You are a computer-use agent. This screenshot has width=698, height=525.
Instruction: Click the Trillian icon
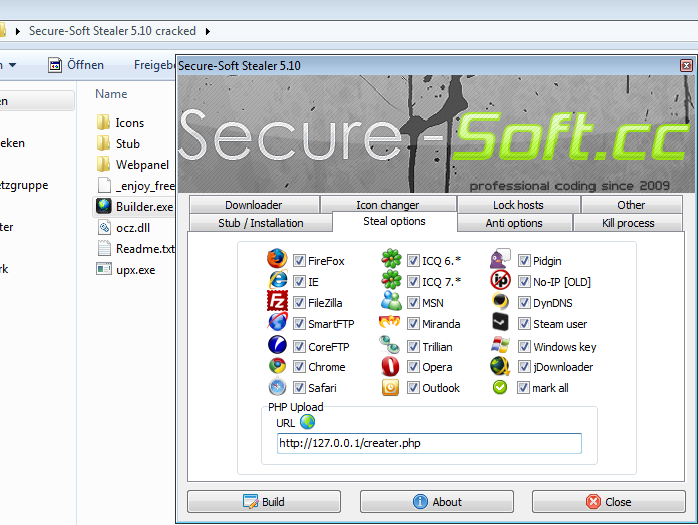[390, 345]
